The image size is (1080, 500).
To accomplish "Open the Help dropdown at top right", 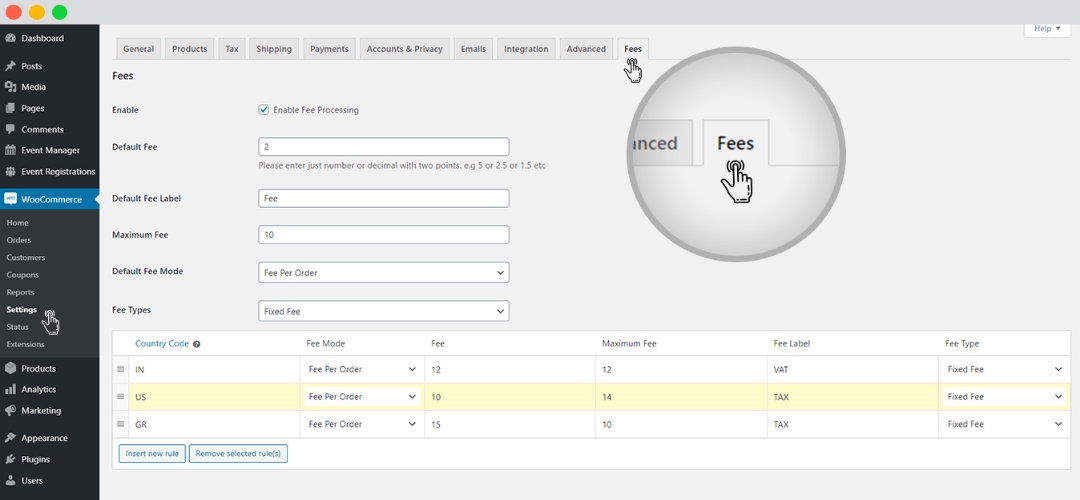I will click(x=1046, y=29).
